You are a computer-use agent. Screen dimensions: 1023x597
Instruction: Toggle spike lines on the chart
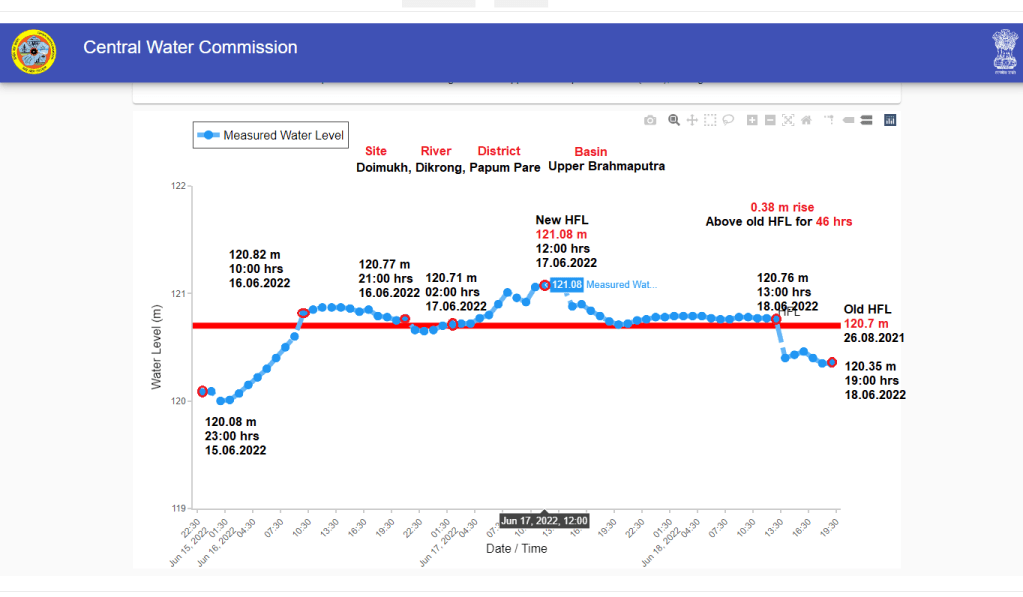tap(828, 120)
